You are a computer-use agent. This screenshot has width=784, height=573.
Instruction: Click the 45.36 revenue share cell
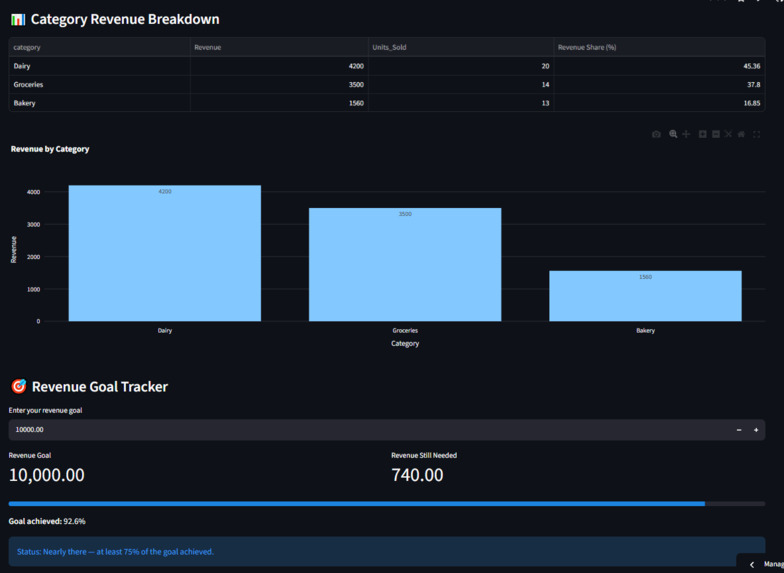click(660, 66)
